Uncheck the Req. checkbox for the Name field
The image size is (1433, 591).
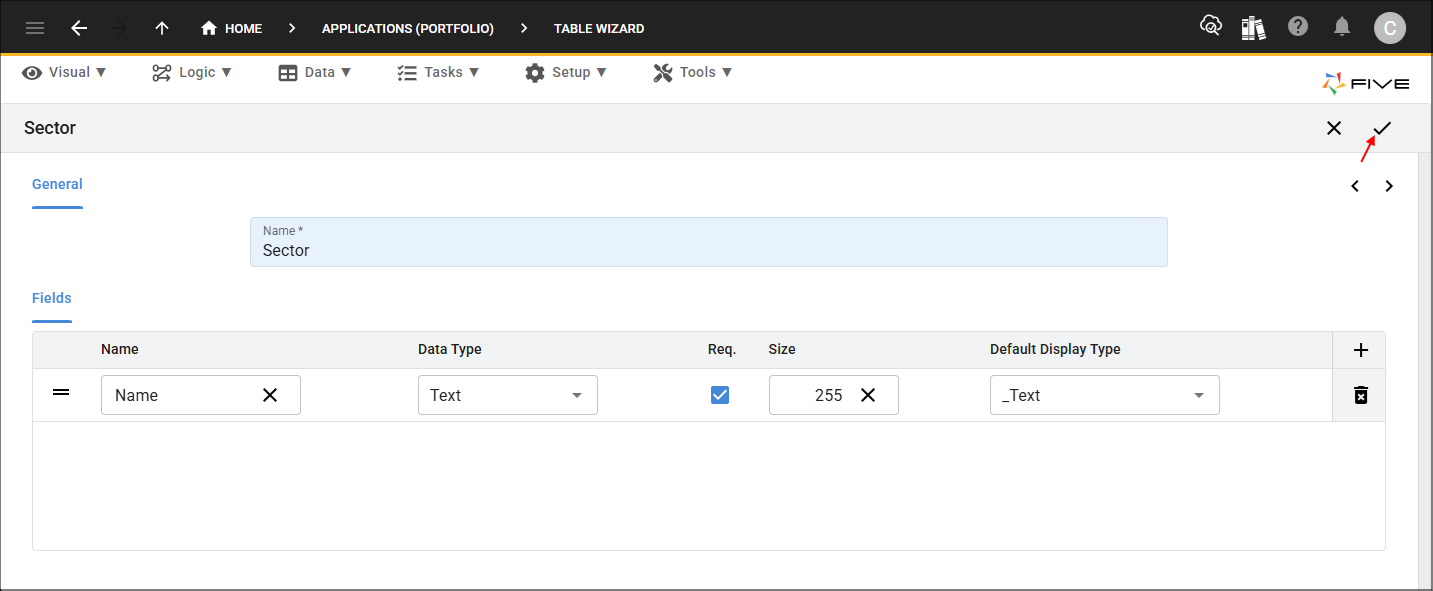coord(720,395)
